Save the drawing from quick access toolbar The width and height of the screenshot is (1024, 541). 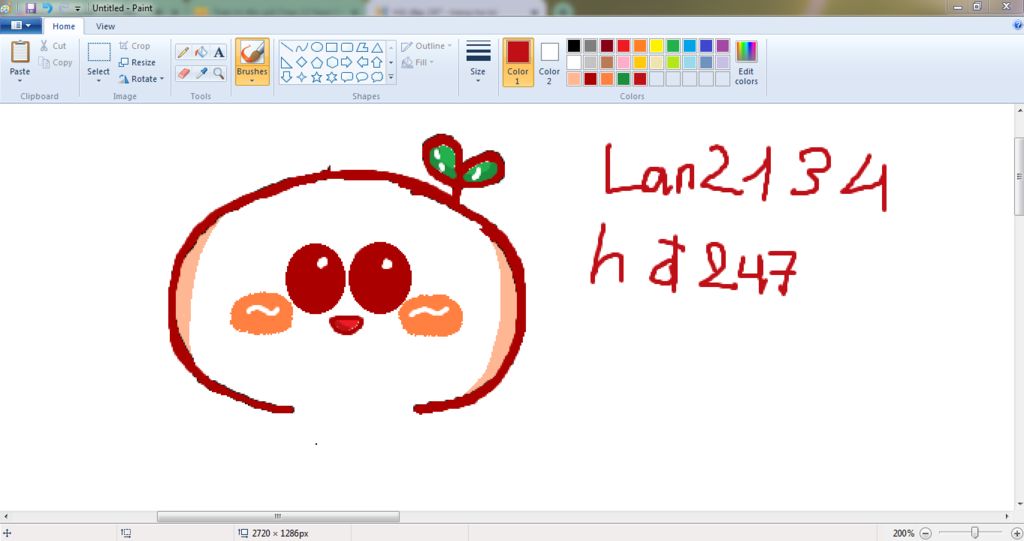(x=30, y=8)
